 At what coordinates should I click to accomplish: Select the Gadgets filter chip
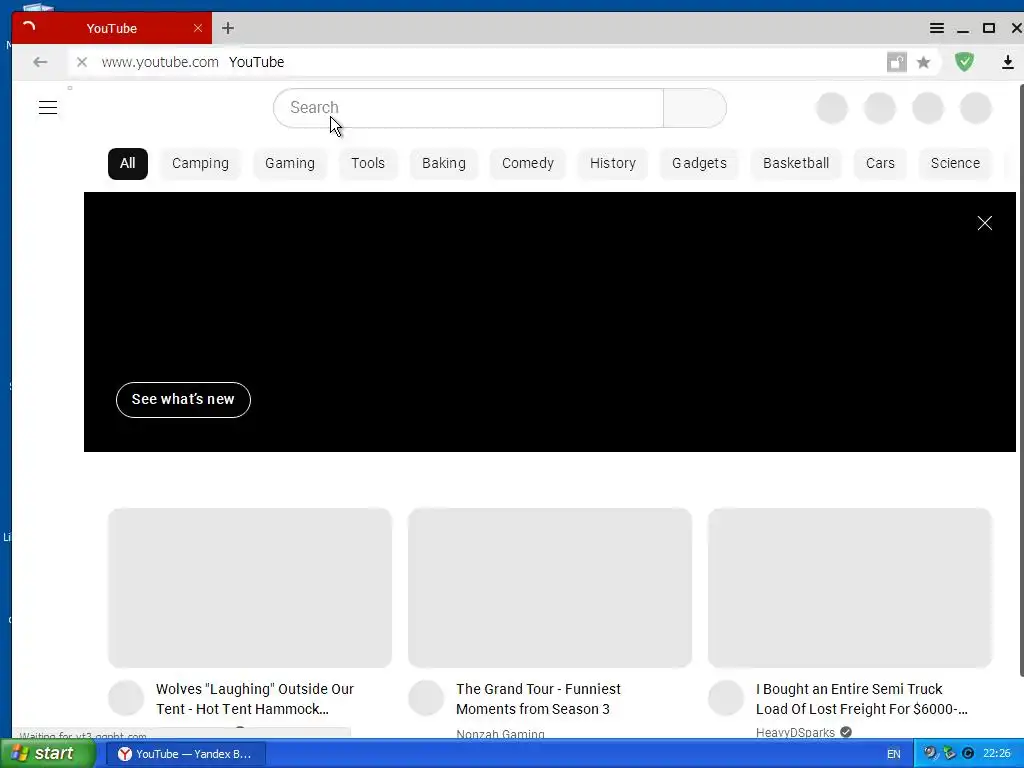[699, 163]
